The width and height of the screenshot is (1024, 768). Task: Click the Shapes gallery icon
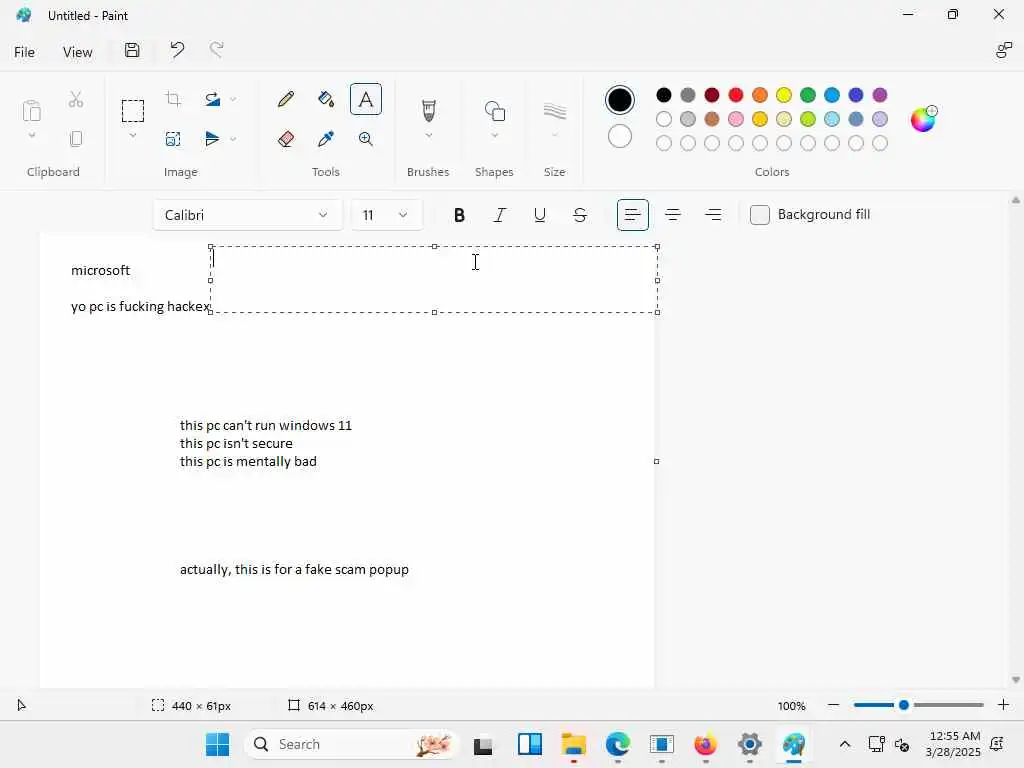pos(494,111)
